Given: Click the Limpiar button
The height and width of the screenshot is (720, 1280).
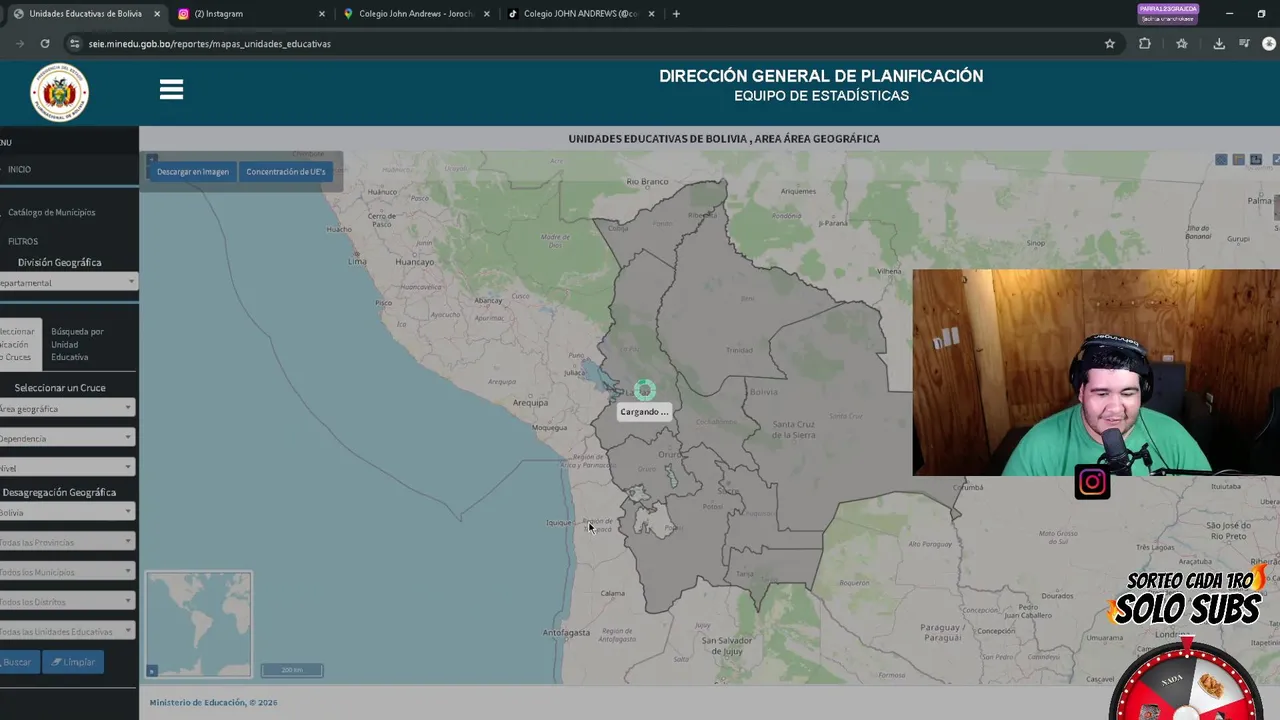Looking at the screenshot, I should (x=73, y=662).
